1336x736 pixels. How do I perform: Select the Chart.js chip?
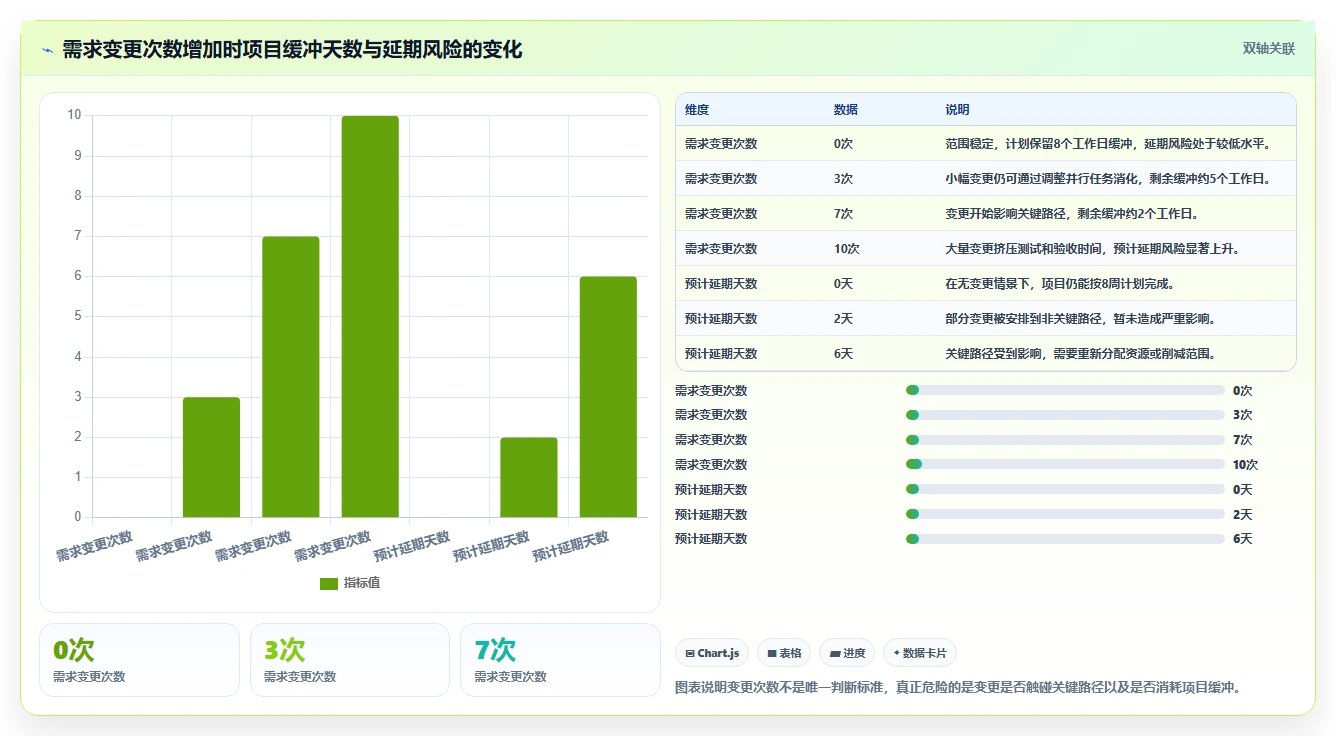[712, 653]
